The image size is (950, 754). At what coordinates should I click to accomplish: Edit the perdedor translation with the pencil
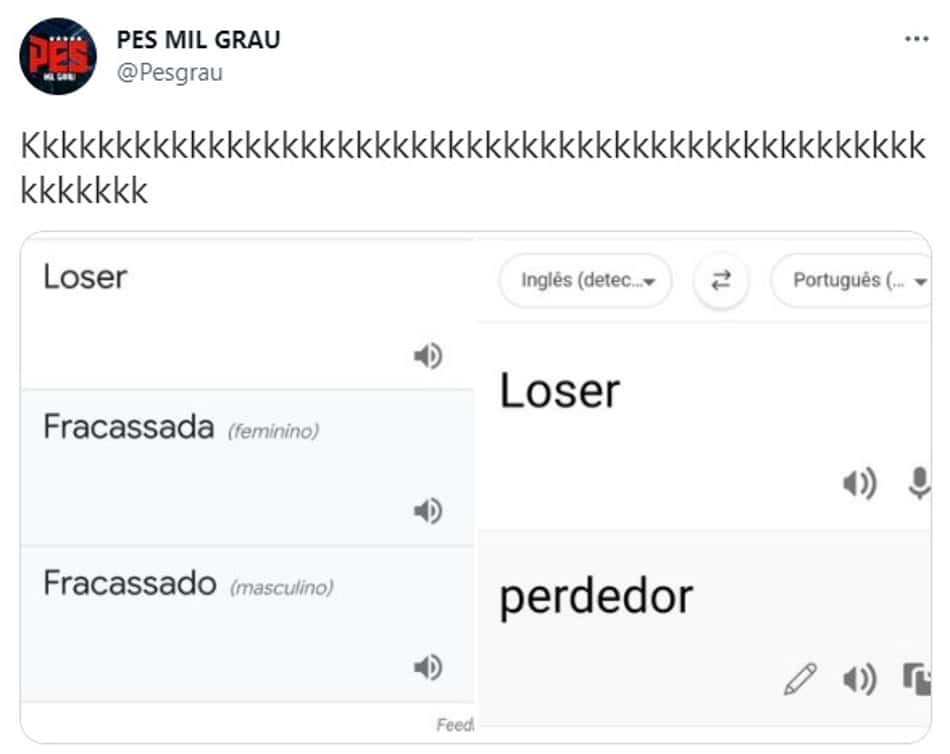[x=800, y=679]
